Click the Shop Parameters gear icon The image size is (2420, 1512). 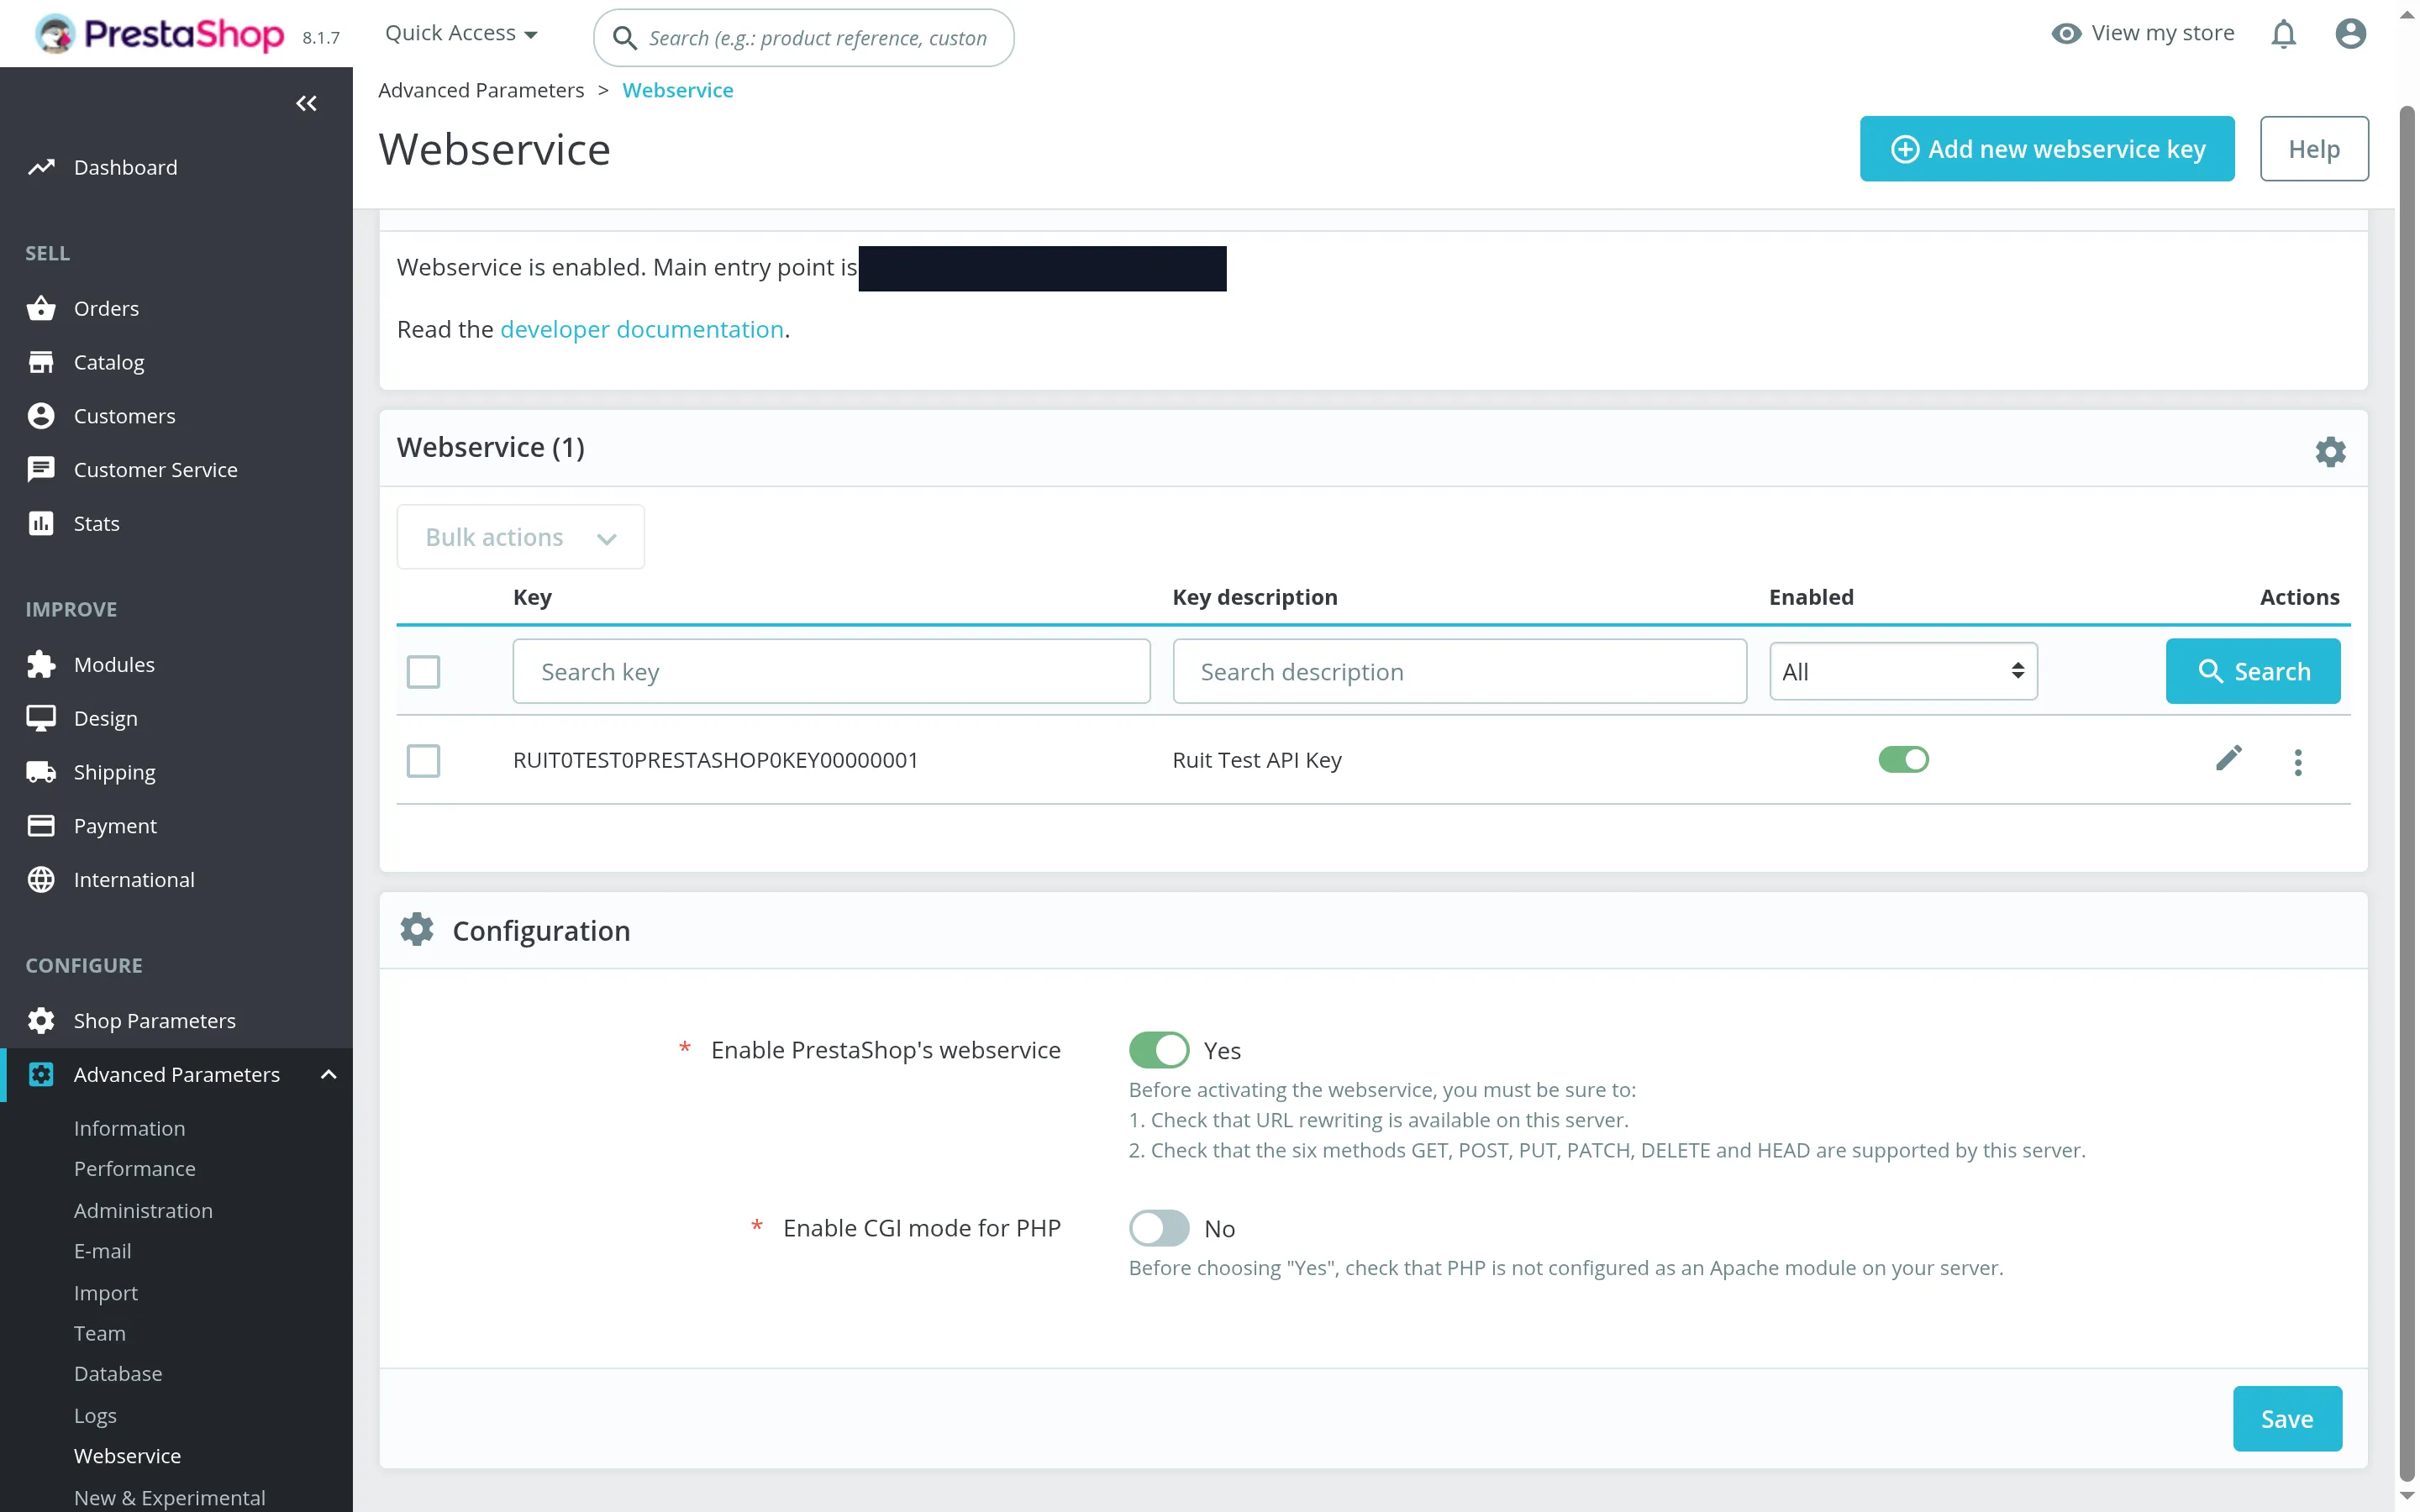click(x=41, y=1020)
